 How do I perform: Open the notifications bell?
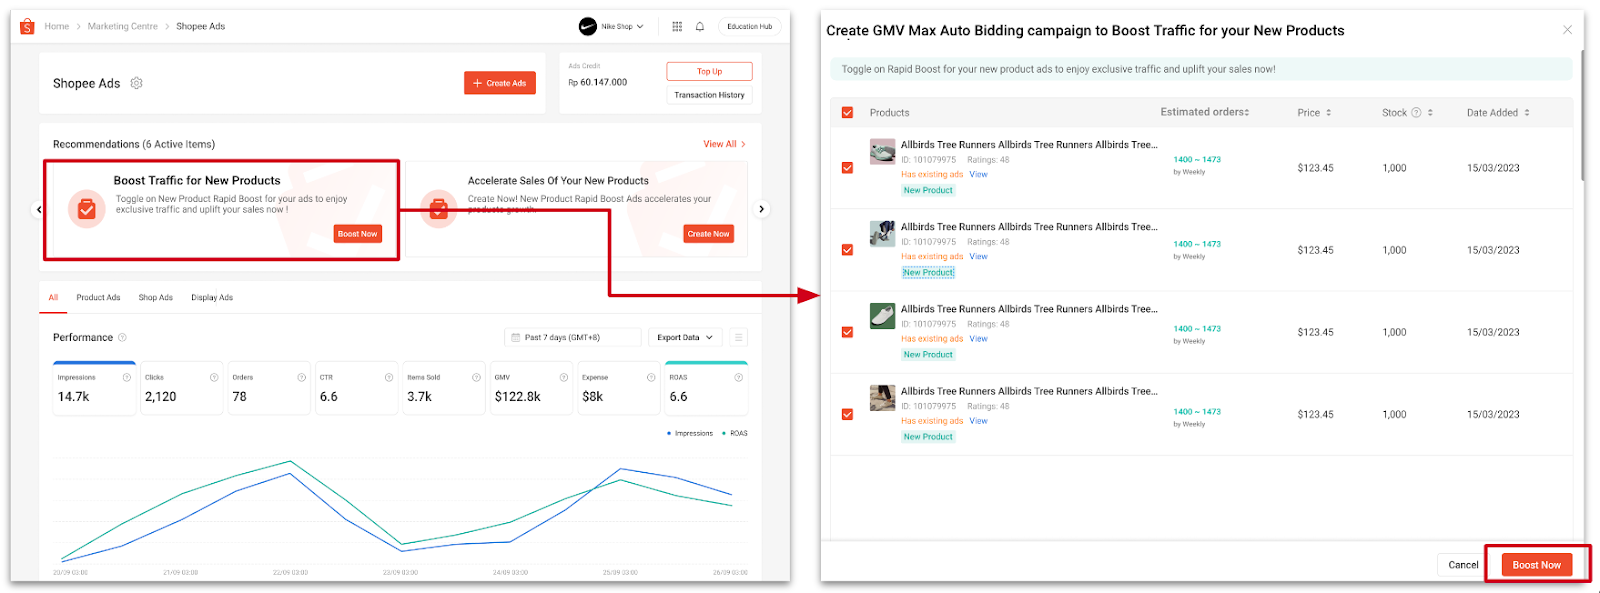(700, 26)
